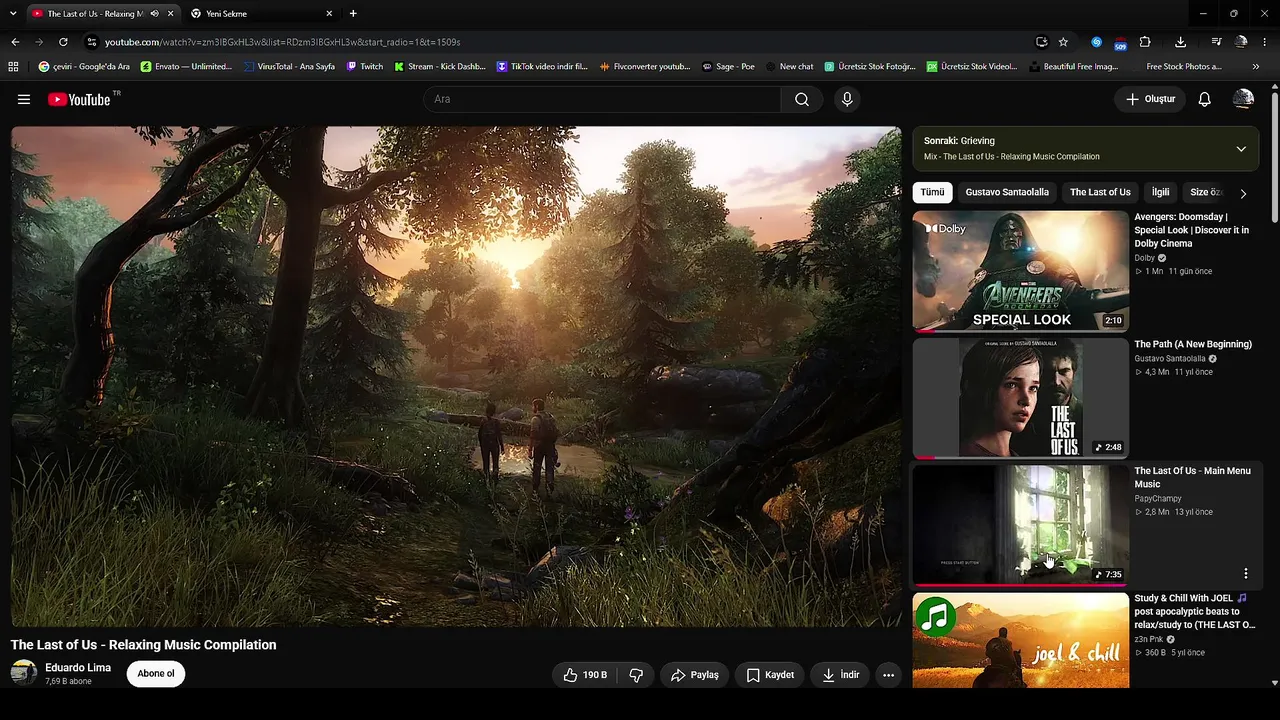Open the Twitch bookmark
The height and width of the screenshot is (720, 1280).
point(365,67)
